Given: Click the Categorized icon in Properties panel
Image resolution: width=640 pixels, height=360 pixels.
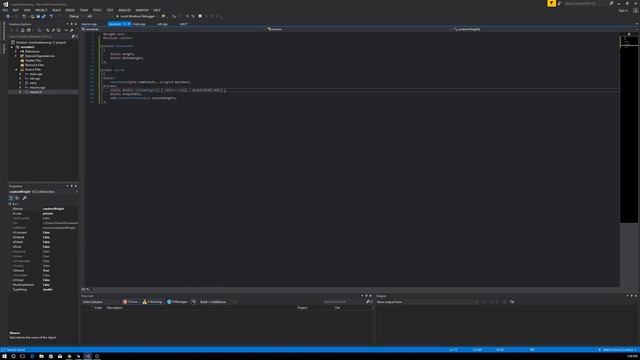Looking at the screenshot, I should click(11, 198).
